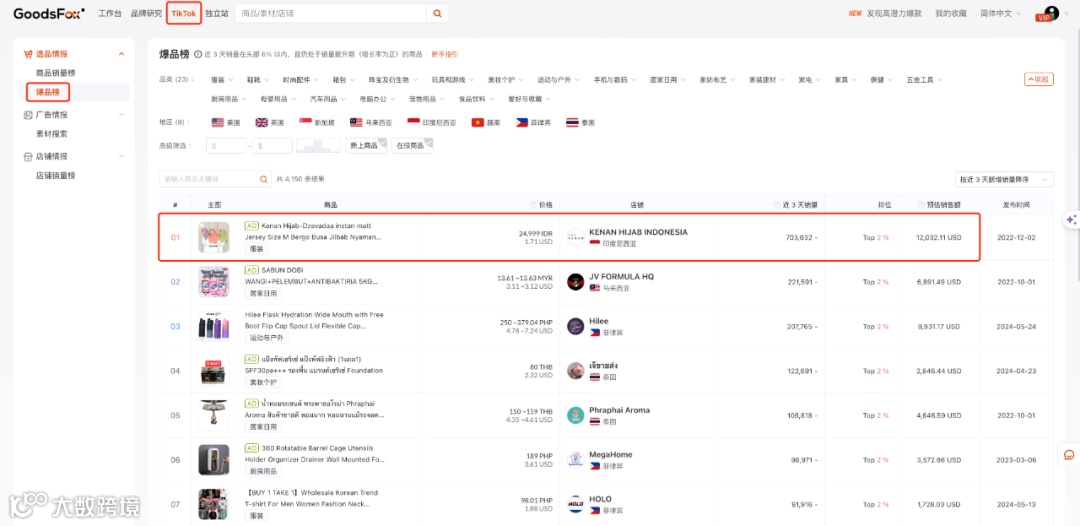Click the HOLO shop logo
Image resolution: width=1080 pixels, height=526 pixels.
coord(575,504)
